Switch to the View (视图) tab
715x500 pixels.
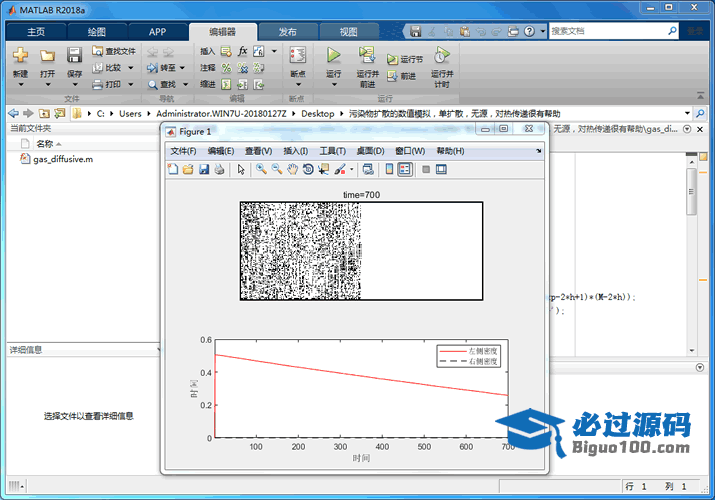[348, 32]
